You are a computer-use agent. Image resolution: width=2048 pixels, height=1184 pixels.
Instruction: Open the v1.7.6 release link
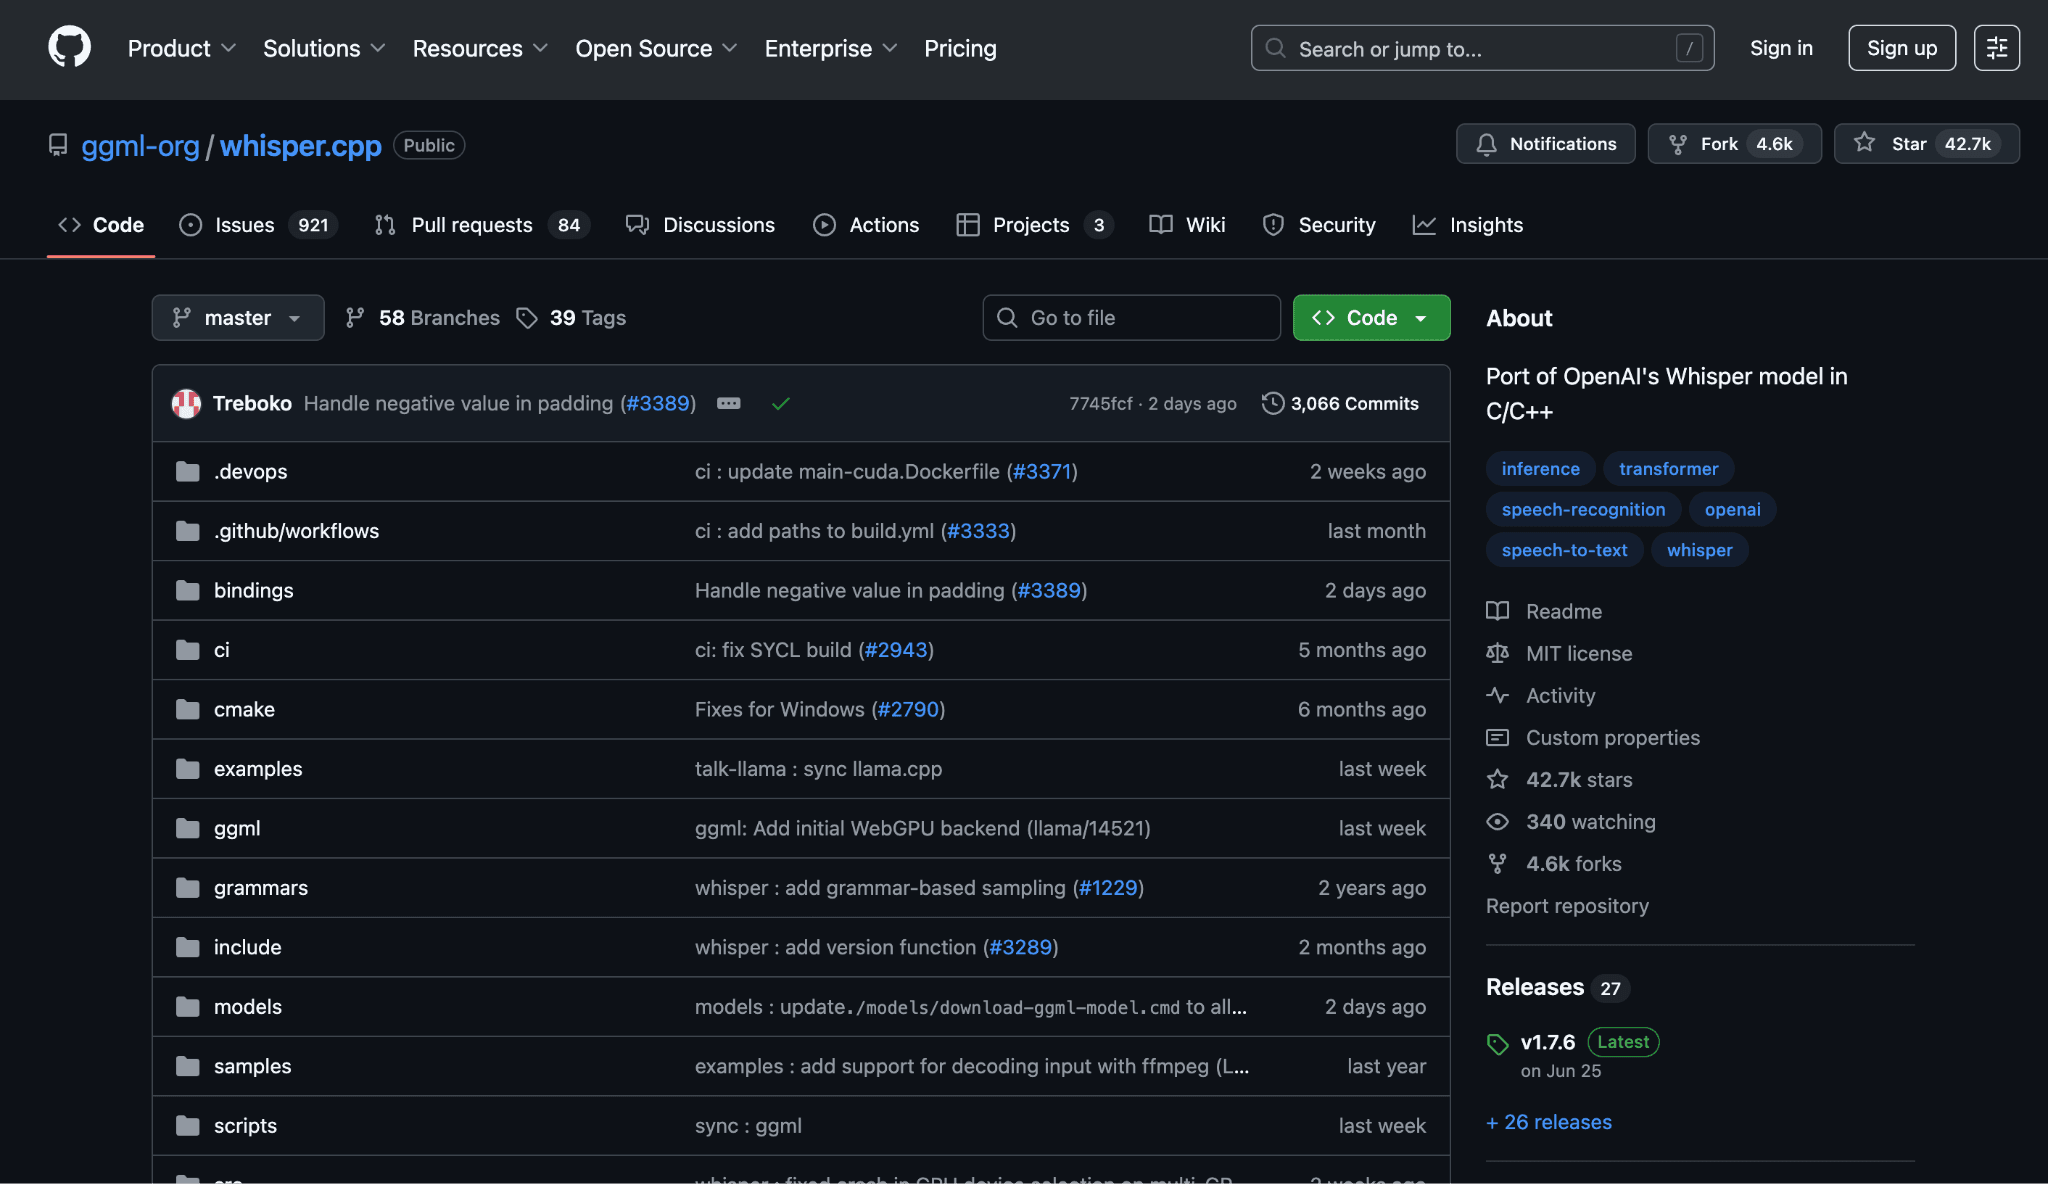1546,1041
